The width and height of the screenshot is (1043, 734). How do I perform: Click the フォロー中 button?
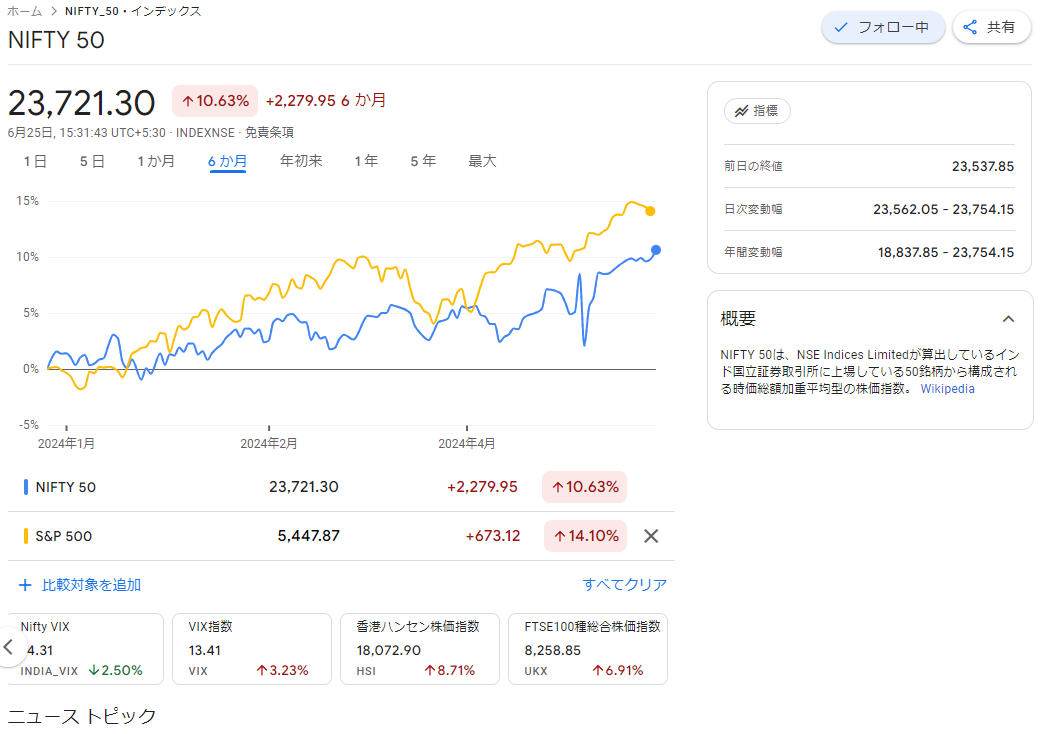point(883,27)
